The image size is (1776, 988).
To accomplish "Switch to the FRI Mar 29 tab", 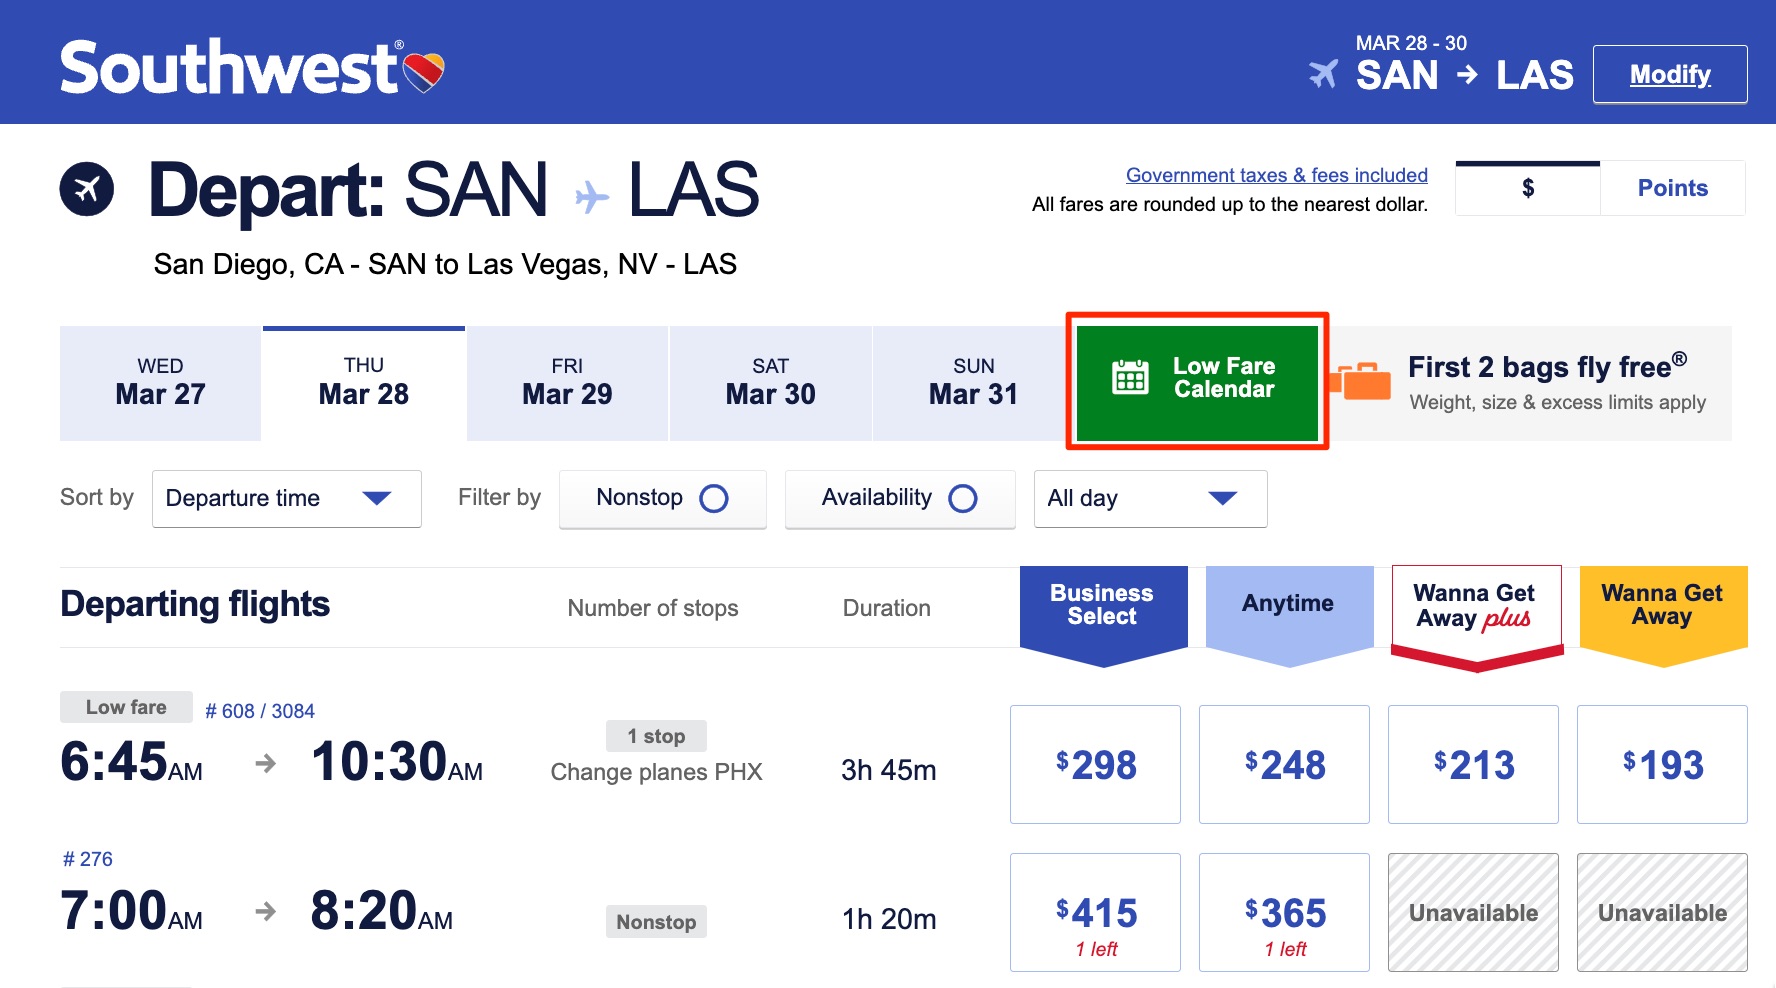I will point(566,383).
